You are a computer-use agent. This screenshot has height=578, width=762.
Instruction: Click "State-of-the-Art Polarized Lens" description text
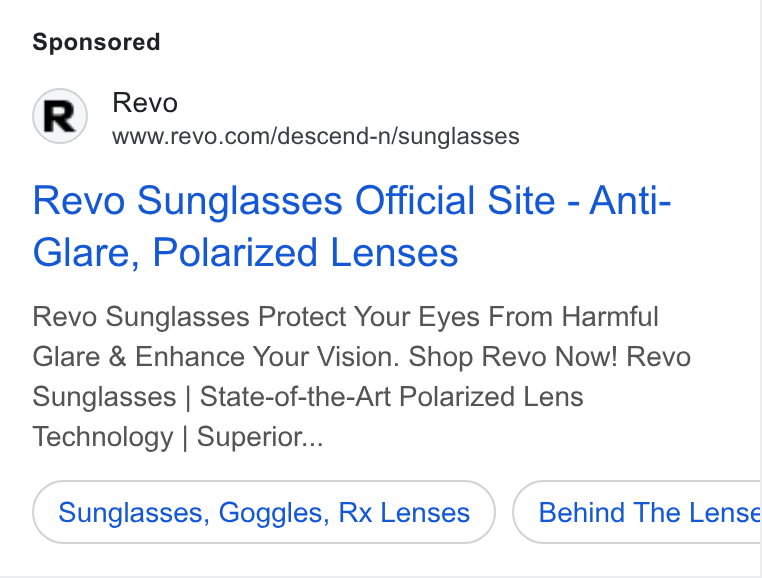(x=391, y=397)
